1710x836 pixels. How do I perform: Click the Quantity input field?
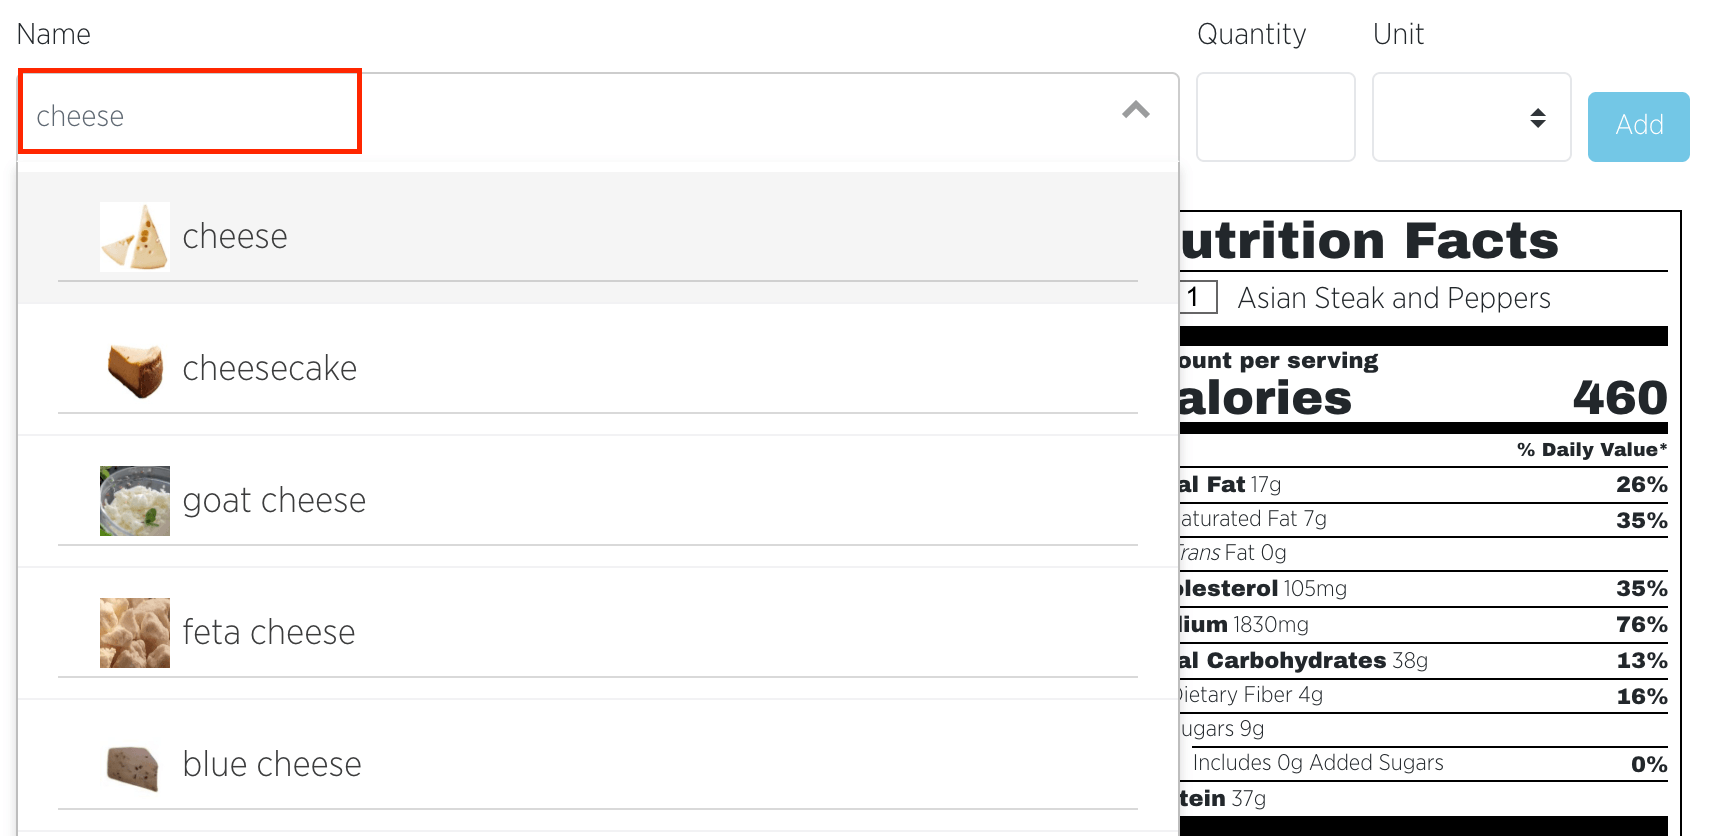[1275, 117]
